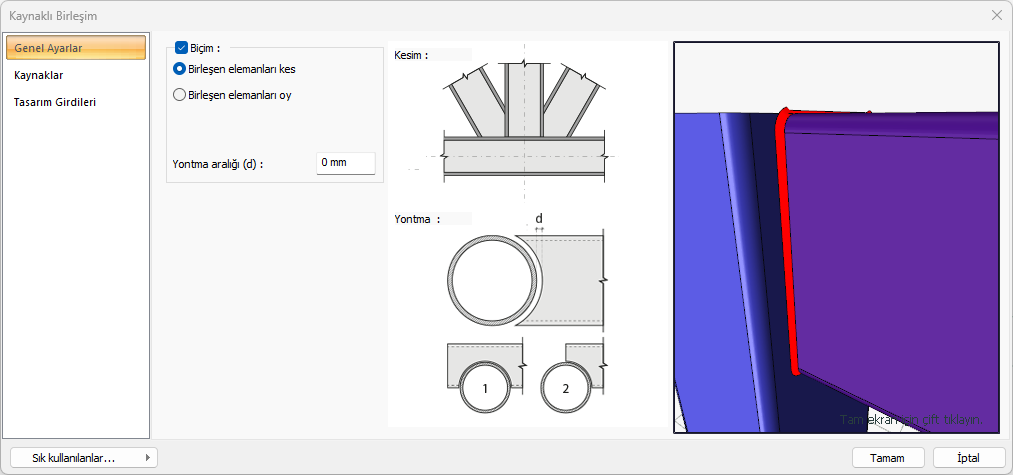Switch to Tasarım Girdileri page
This screenshot has width=1013, height=475.
pos(55,101)
